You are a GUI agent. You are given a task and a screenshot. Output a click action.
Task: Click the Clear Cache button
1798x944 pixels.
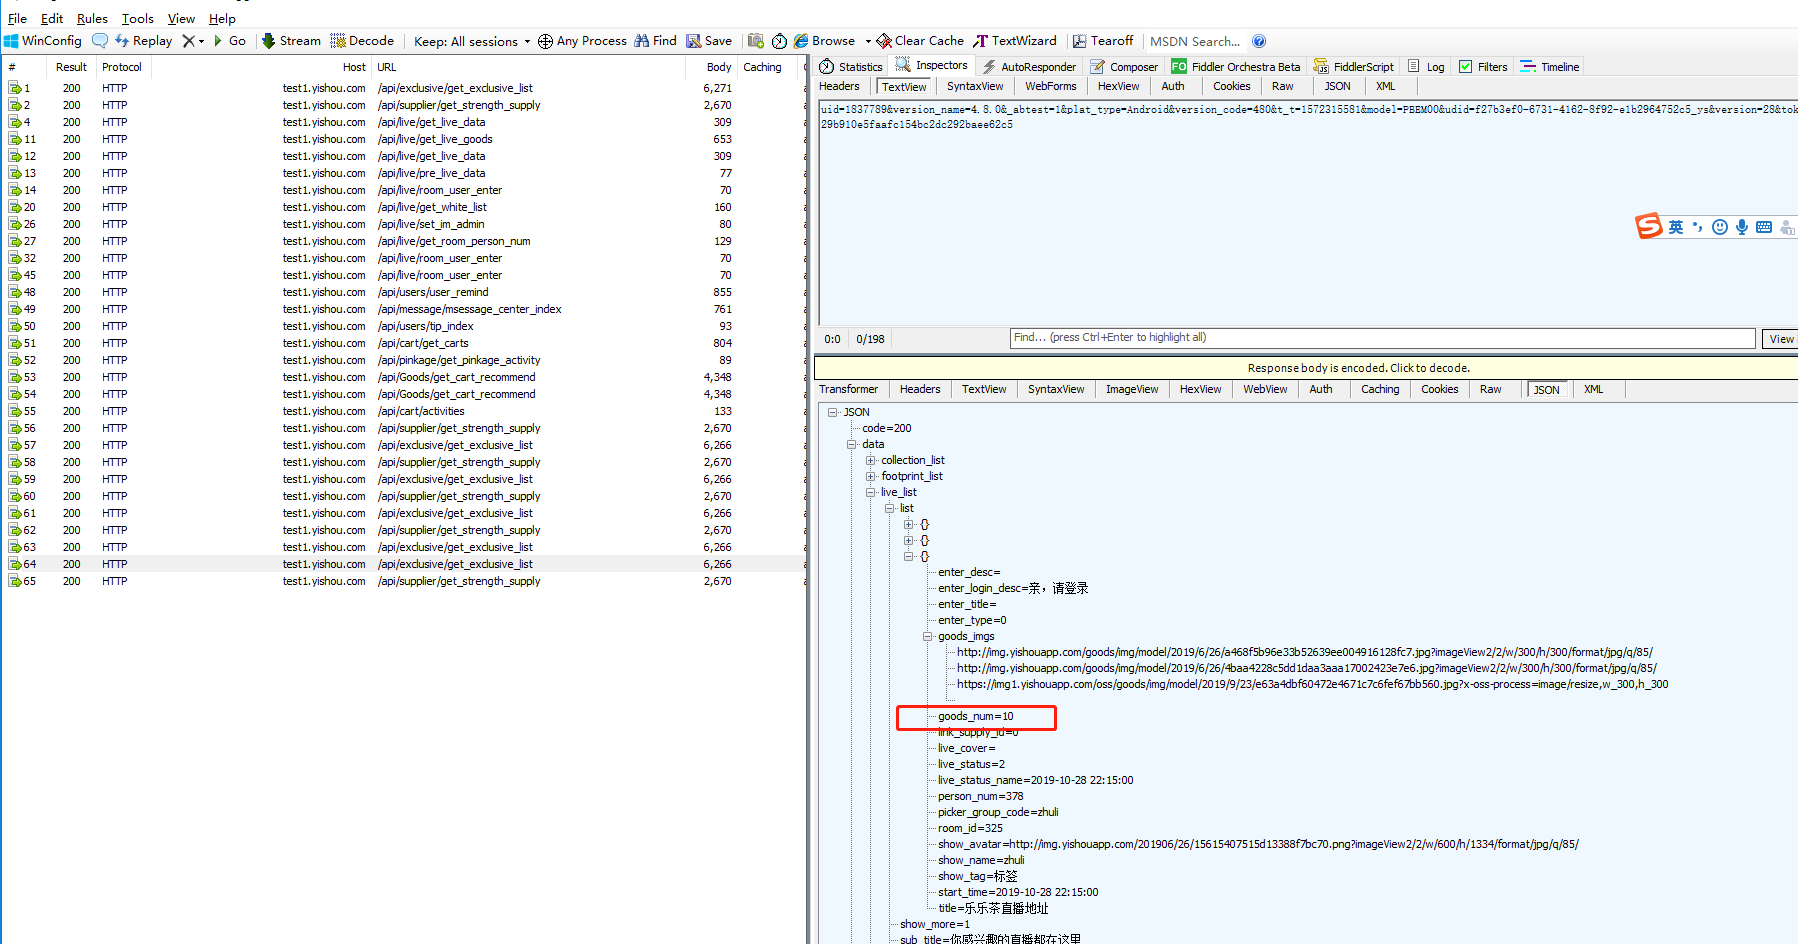pos(920,41)
